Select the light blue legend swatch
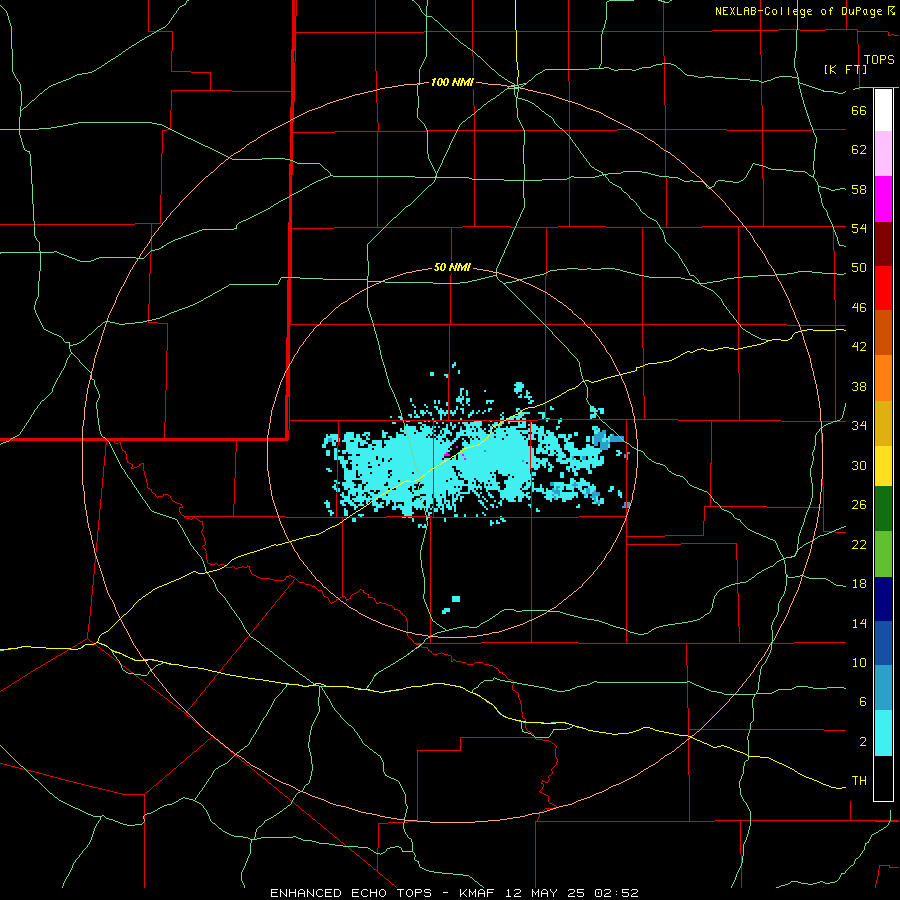Image resolution: width=900 pixels, height=900 pixels. (883, 688)
